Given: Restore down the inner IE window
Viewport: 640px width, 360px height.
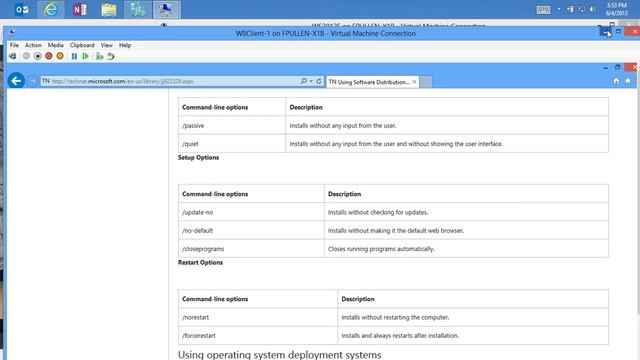Looking at the screenshot, I should (x=618, y=67).
